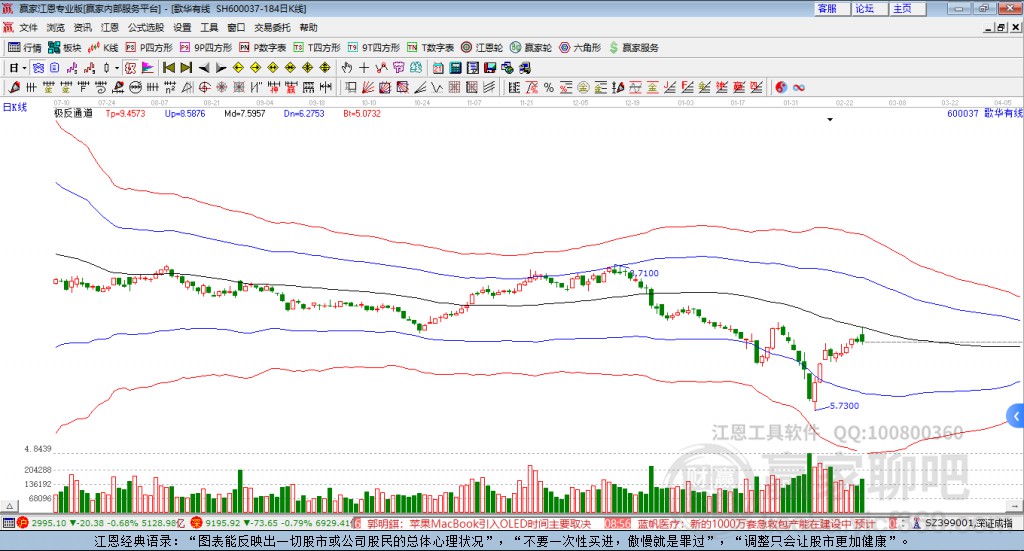1024x551 pixels.
Task: Open the 9T四方形 tool
Action: 374,48
